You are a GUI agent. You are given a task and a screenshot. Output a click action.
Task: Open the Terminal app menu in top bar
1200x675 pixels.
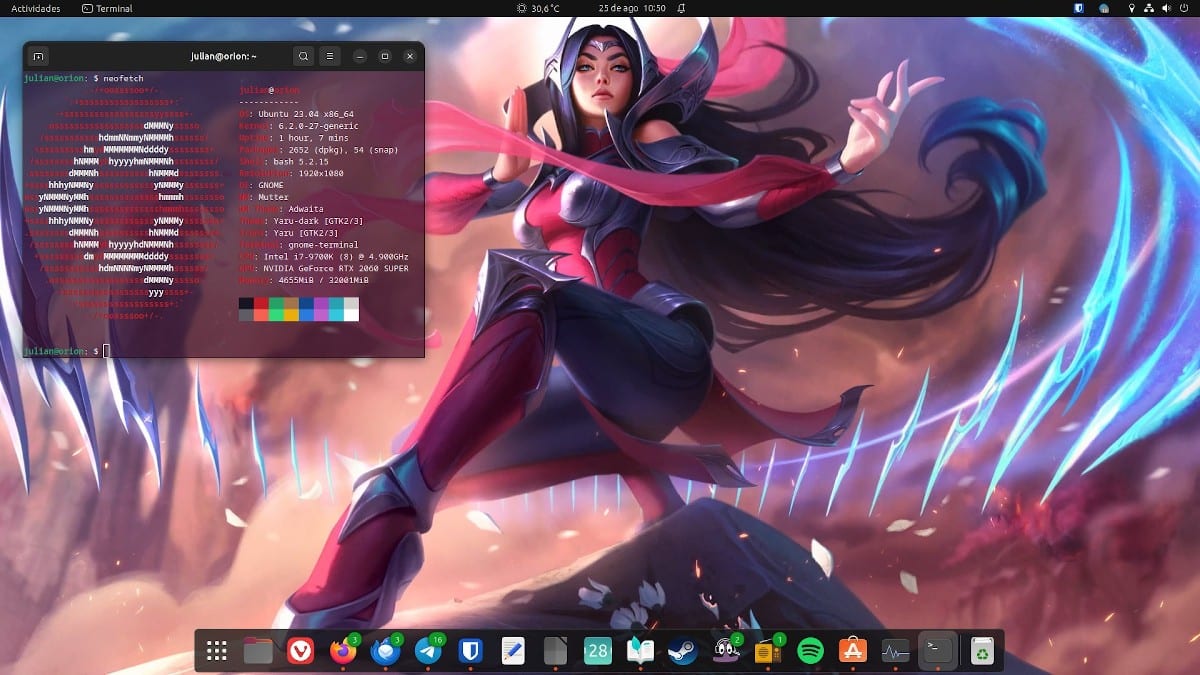pos(107,8)
